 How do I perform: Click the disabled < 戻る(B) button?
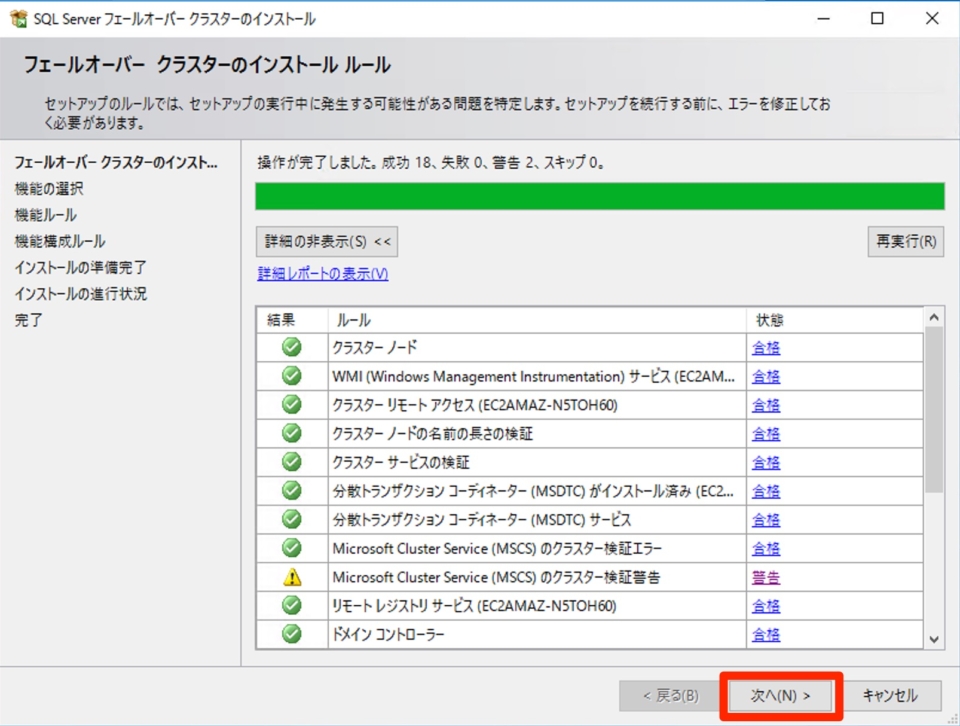pyautogui.click(x=670, y=696)
